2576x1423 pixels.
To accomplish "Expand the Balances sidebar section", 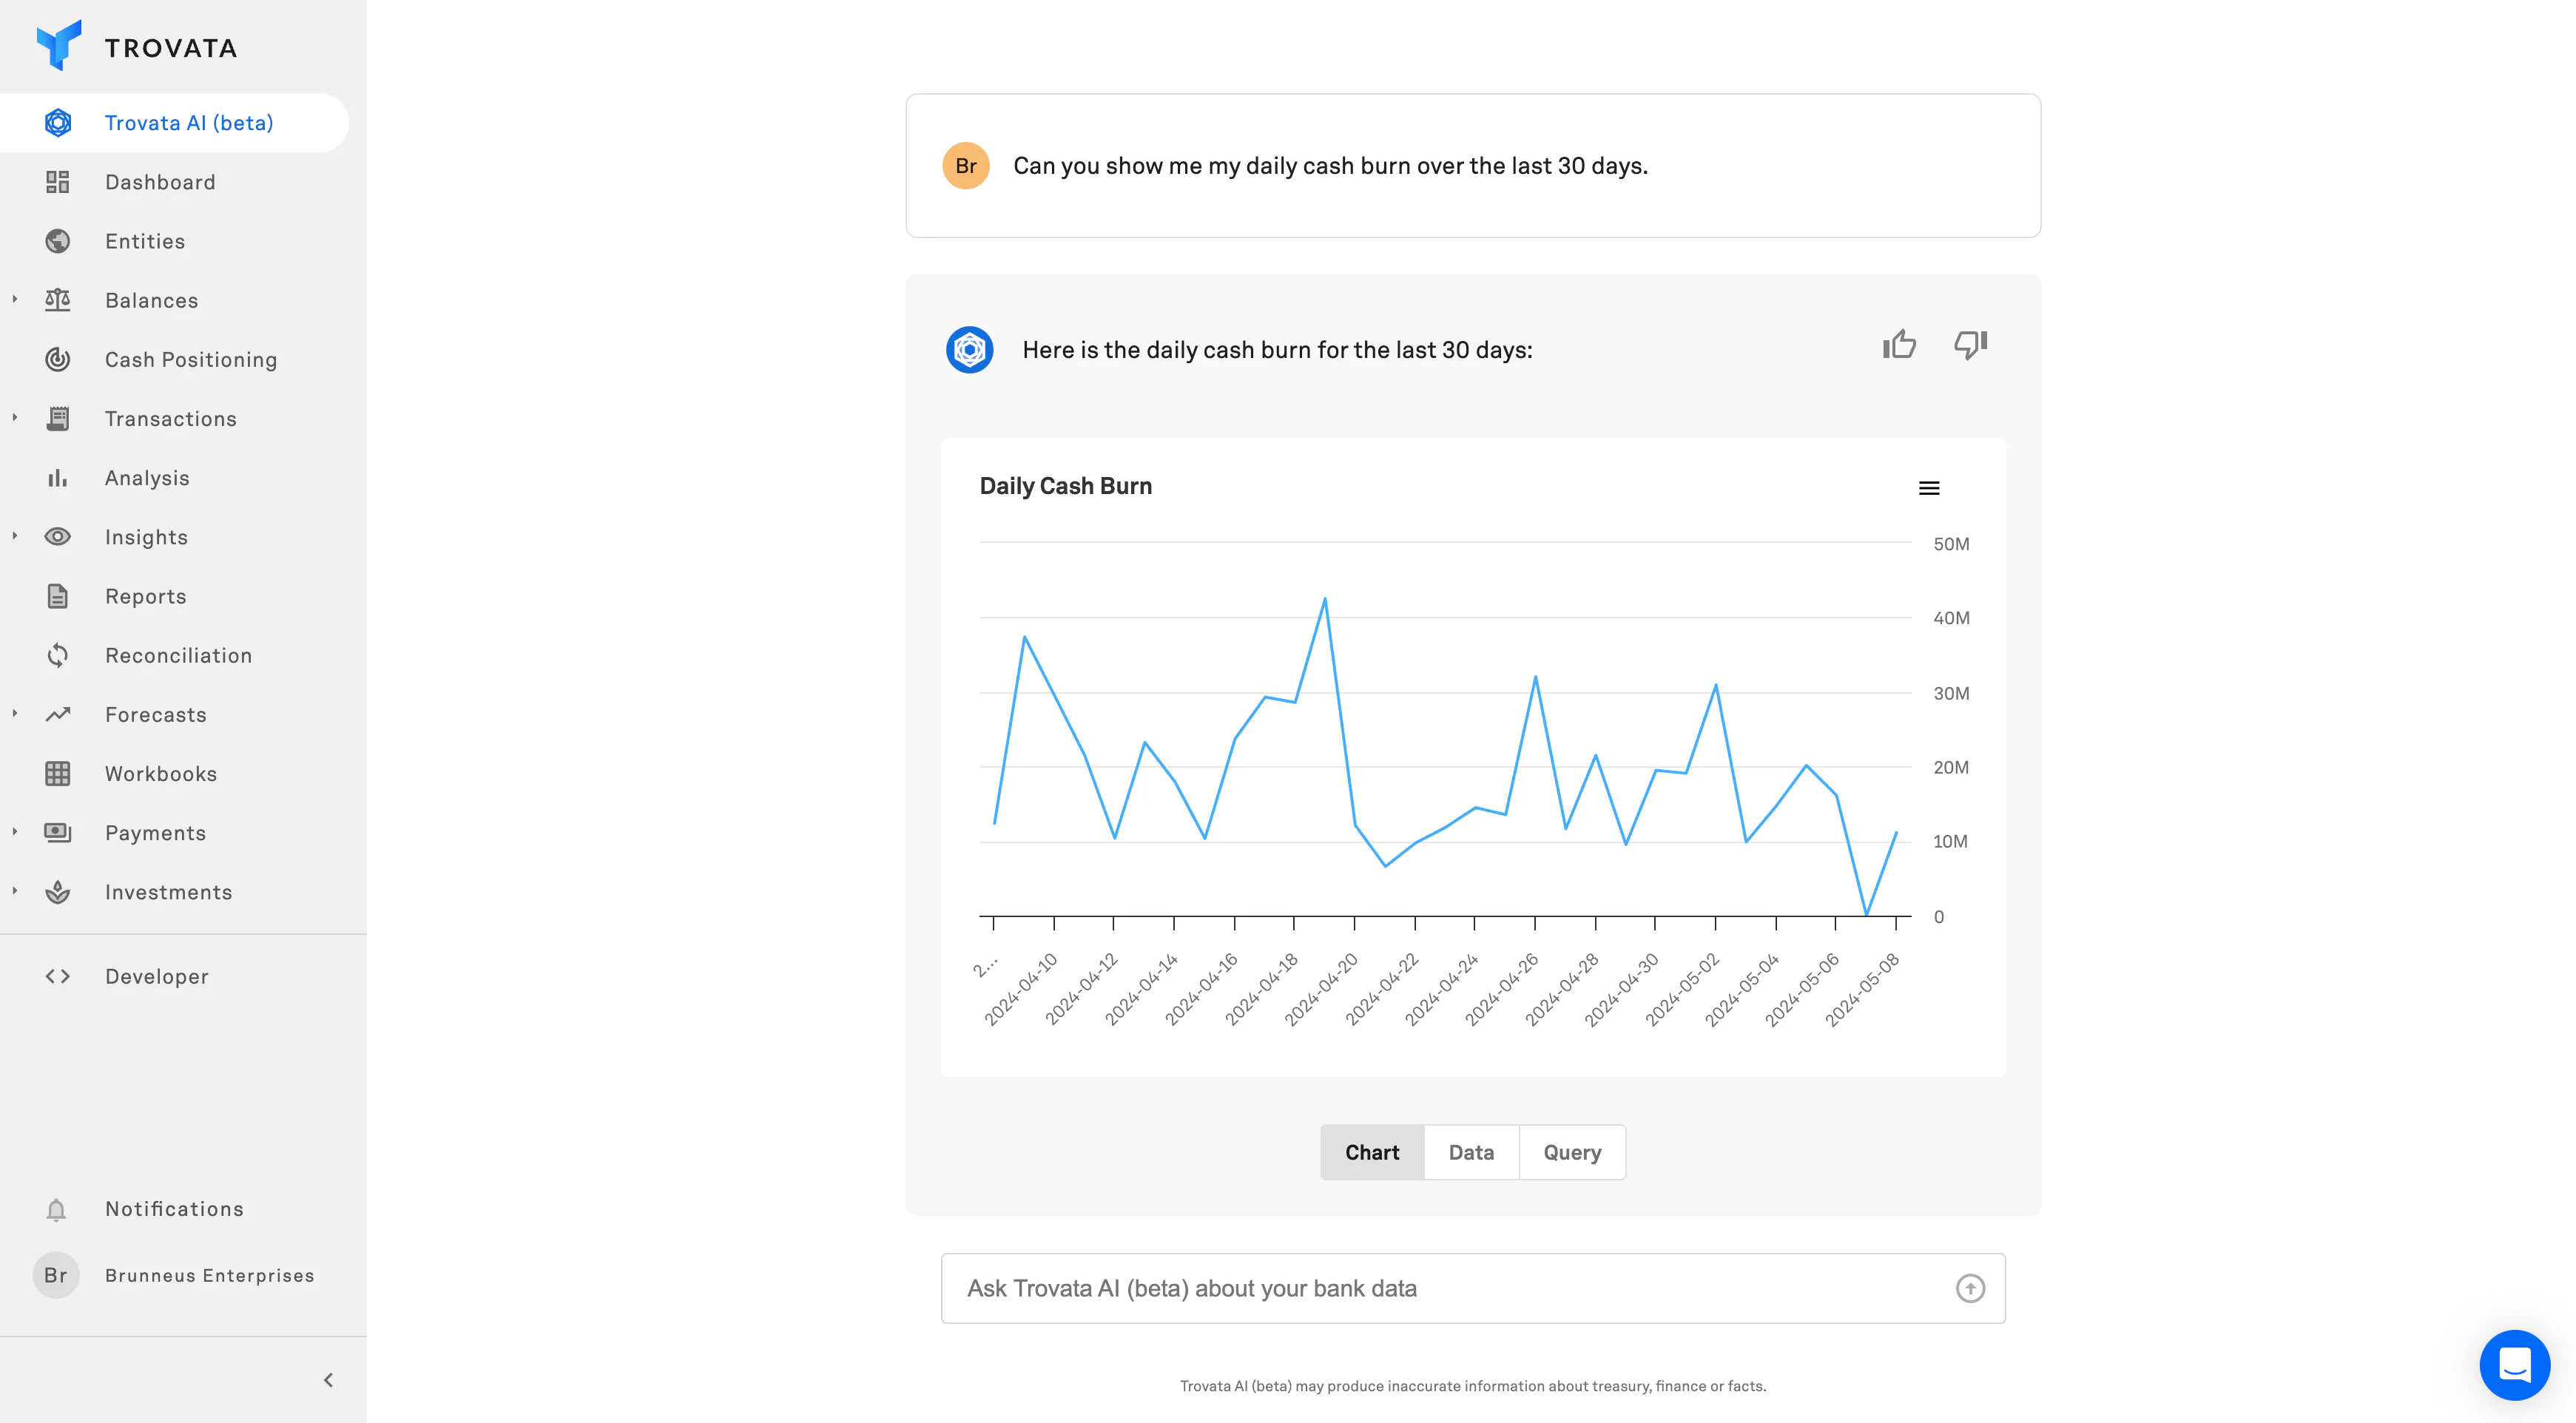I will tap(15, 299).
